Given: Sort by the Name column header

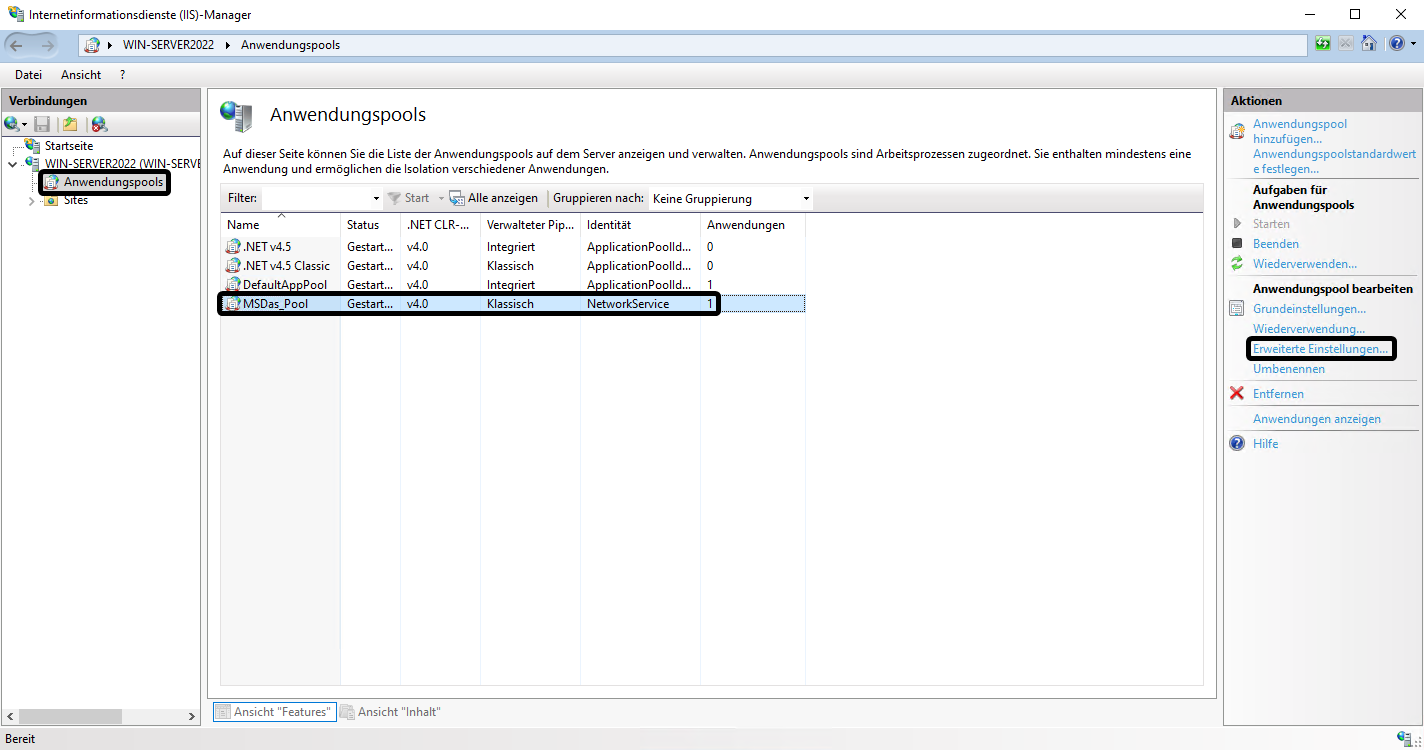Looking at the screenshot, I should point(280,225).
